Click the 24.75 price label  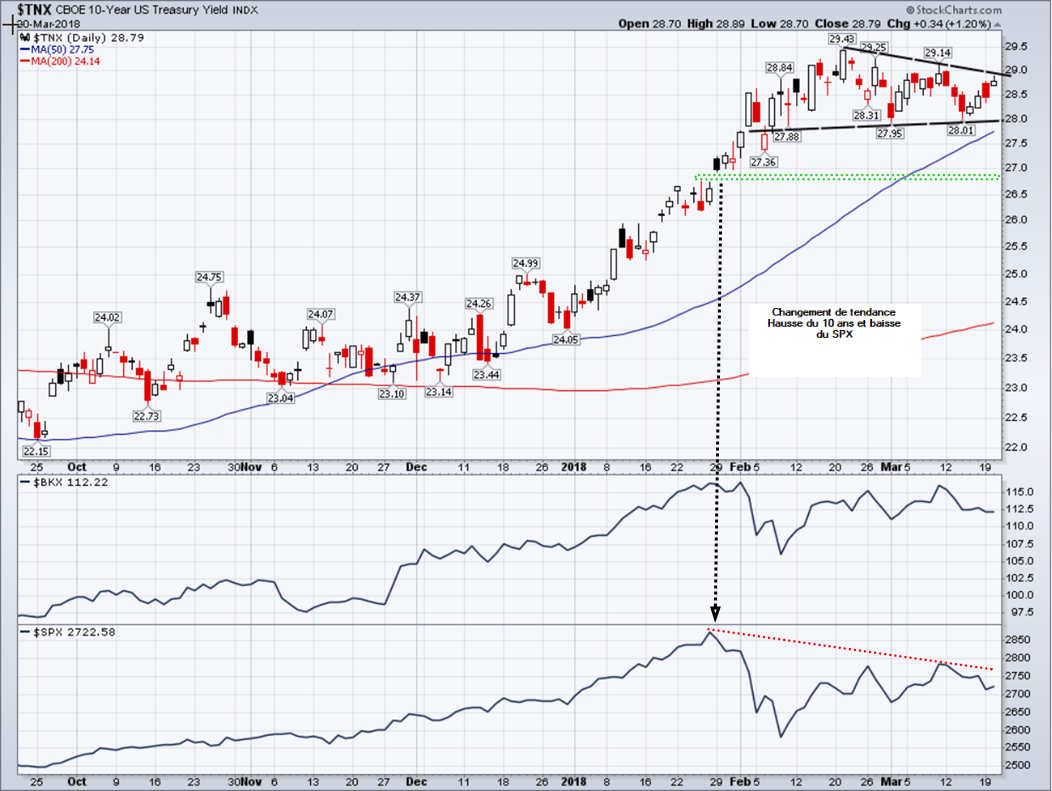209,276
